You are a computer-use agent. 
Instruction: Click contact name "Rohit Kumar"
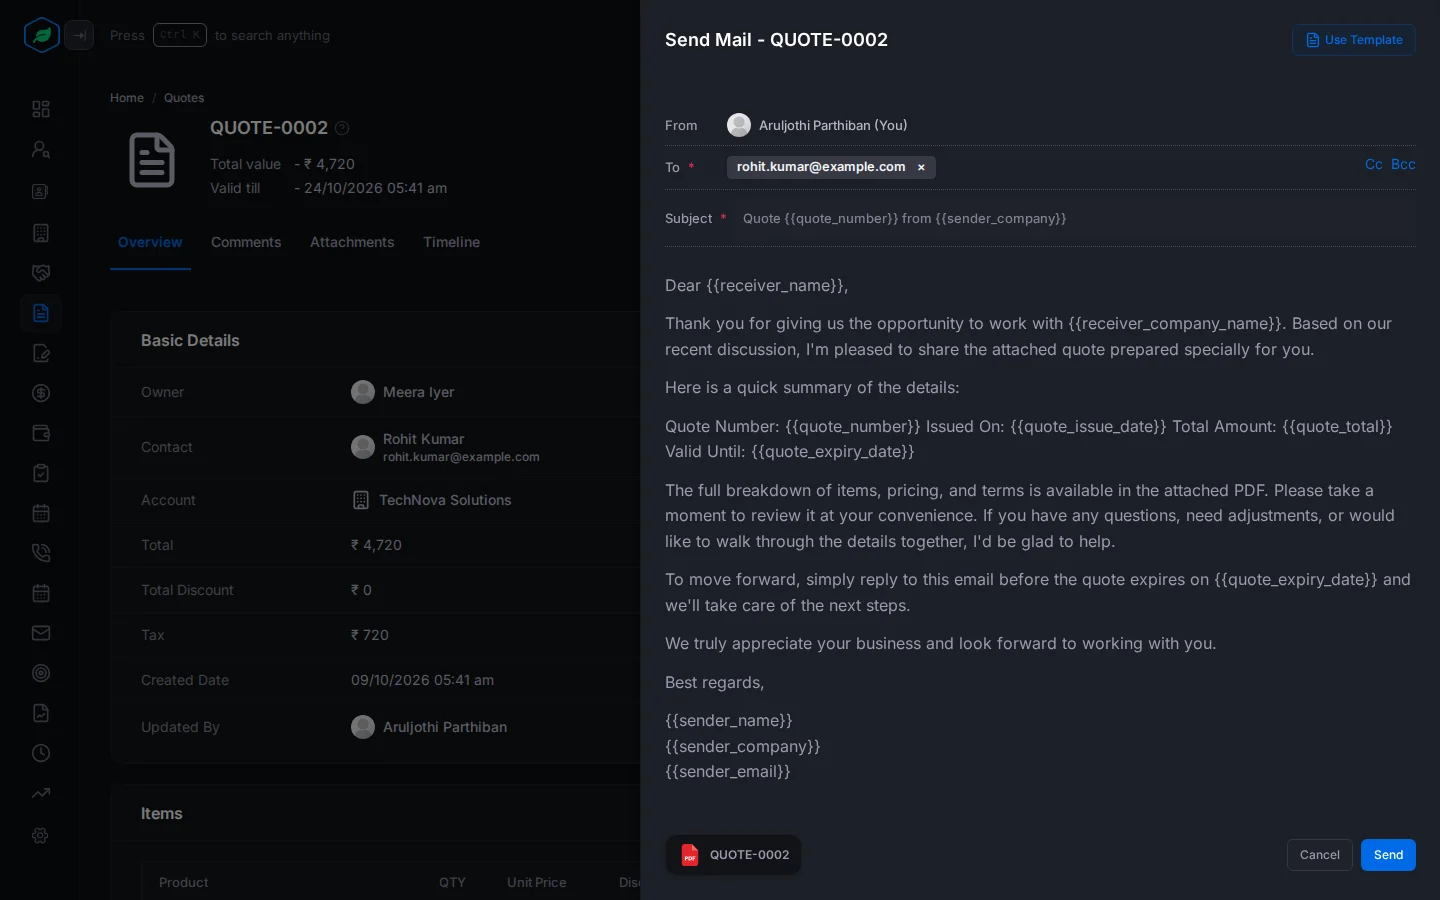click(x=423, y=439)
